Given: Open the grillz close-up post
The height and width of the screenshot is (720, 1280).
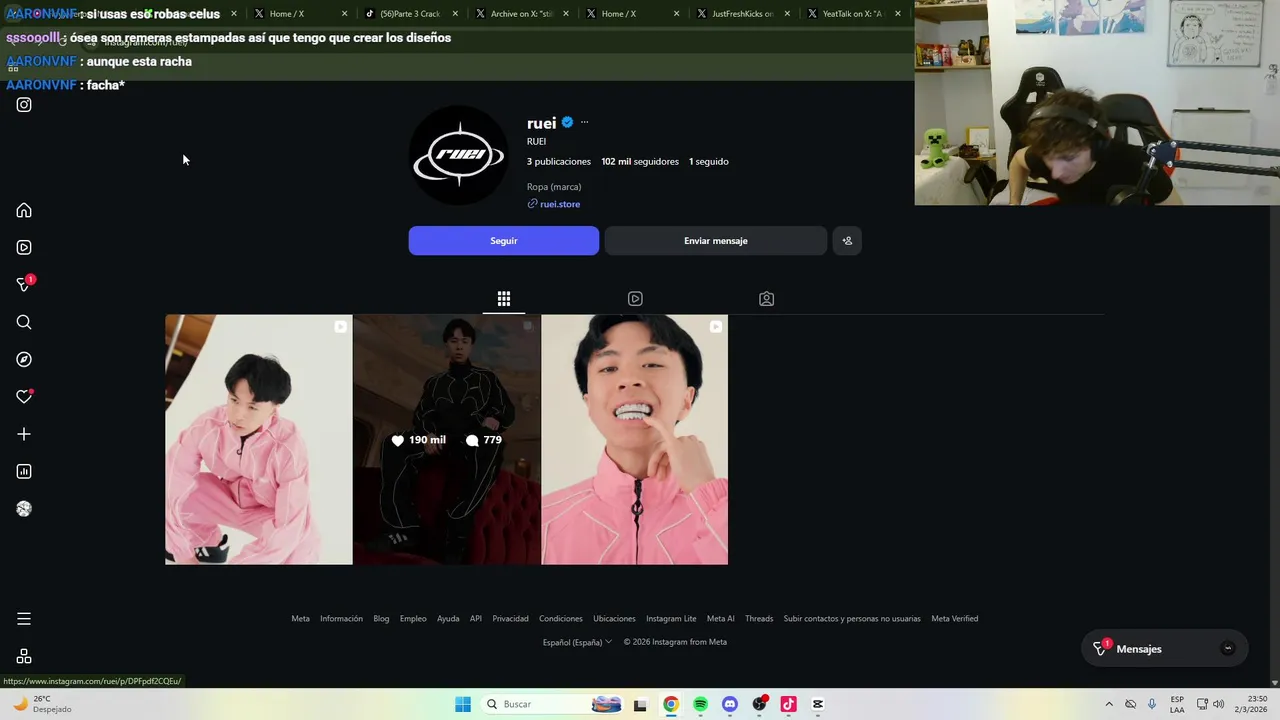Looking at the screenshot, I should [635, 440].
